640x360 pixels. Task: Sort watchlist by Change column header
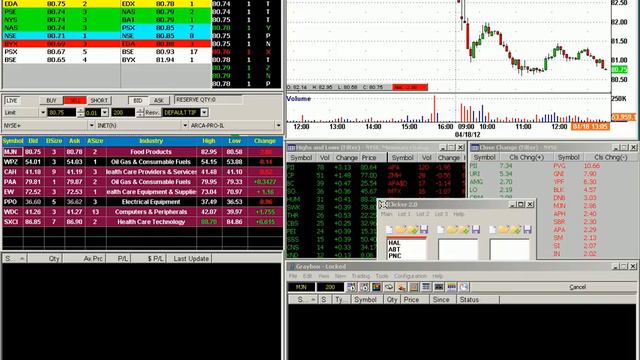264,141
